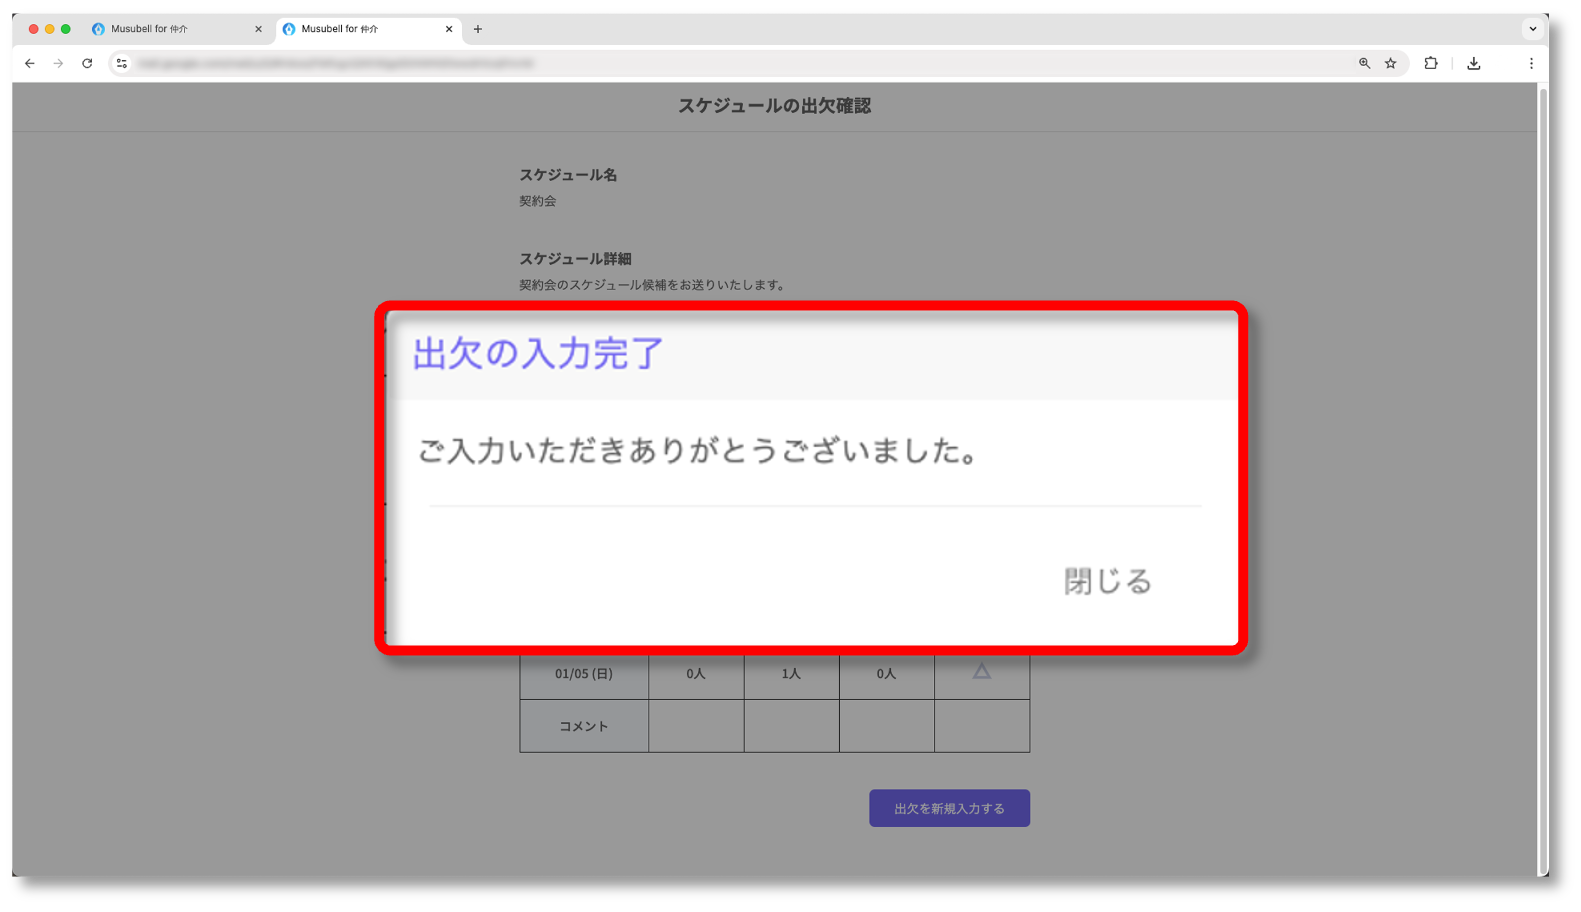Open Chrome's three-dot menu
The height and width of the screenshot is (912, 1581).
[x=1530, y=63]
